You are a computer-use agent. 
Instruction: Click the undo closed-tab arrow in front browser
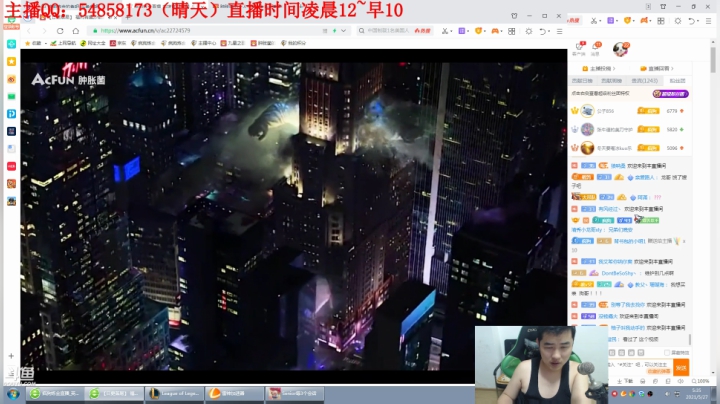[542, 31]
